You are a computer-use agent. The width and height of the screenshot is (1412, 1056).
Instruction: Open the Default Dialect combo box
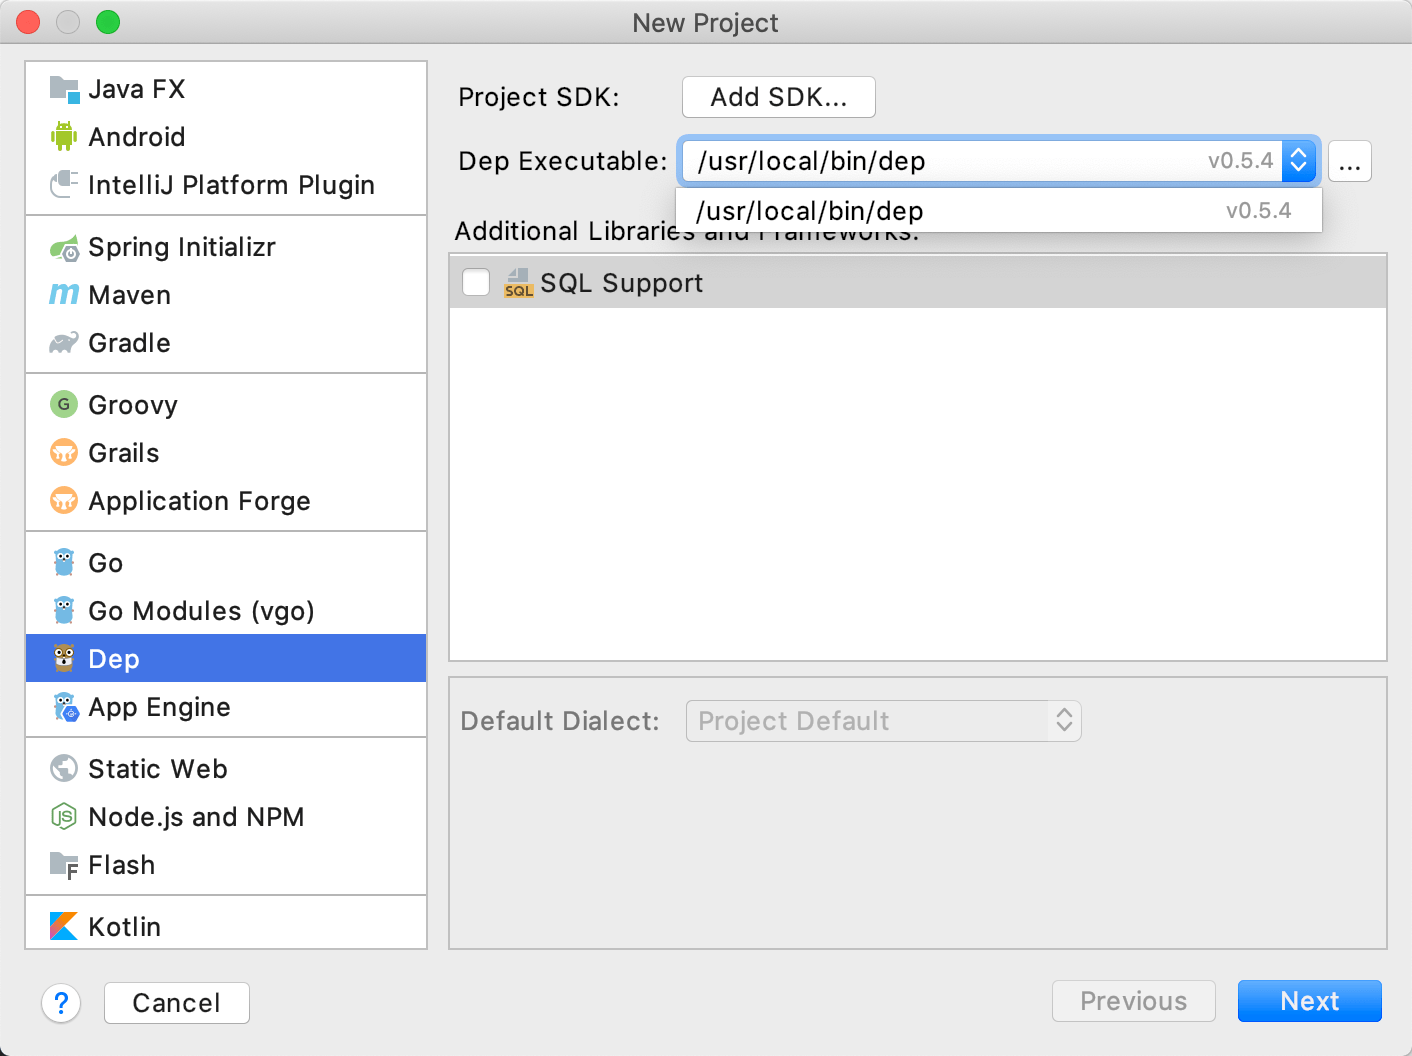(883, 721)
